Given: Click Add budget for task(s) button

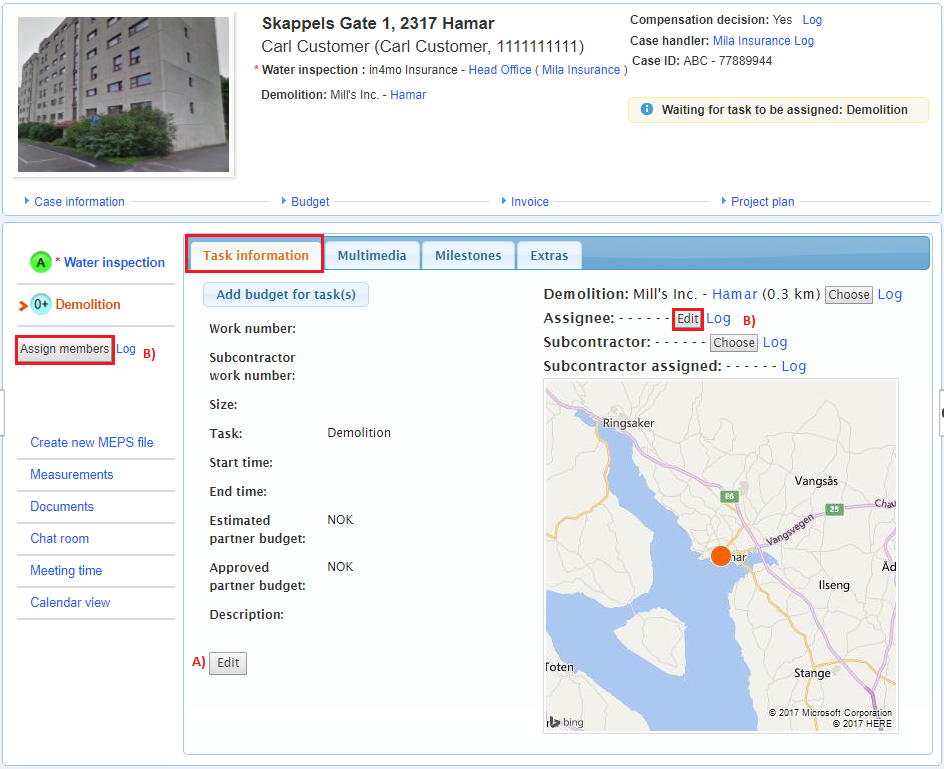Looking at the screenshot, I should [x=286, y=294].
